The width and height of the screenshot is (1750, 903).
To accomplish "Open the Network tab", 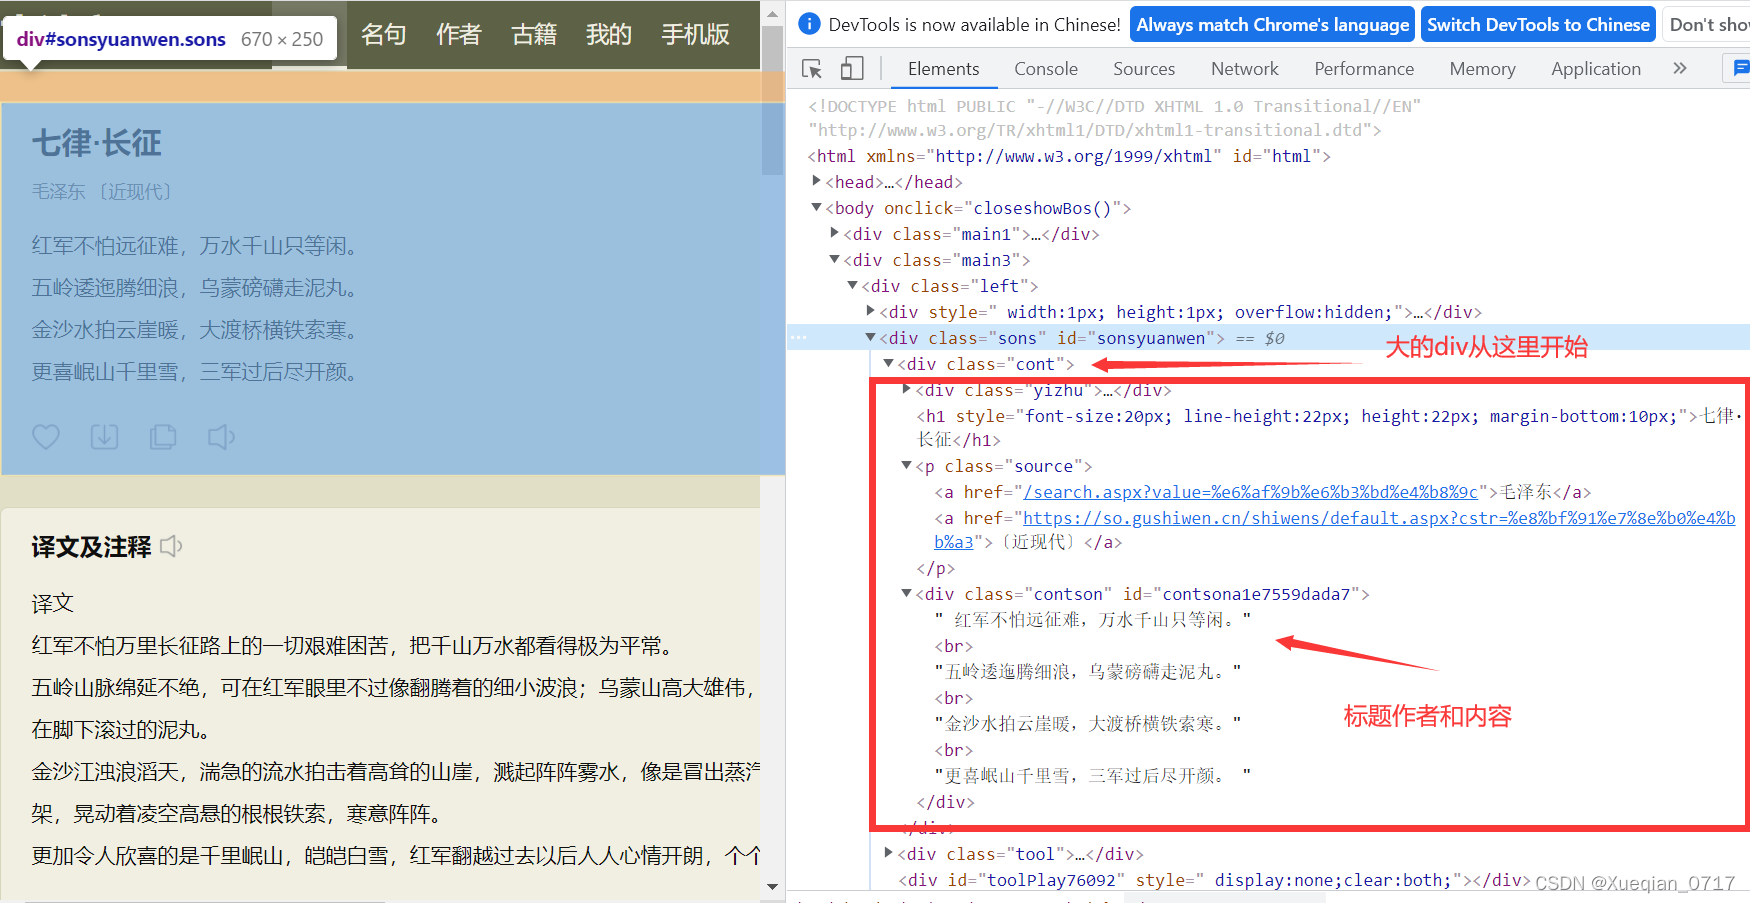I will click(1245, 69).
